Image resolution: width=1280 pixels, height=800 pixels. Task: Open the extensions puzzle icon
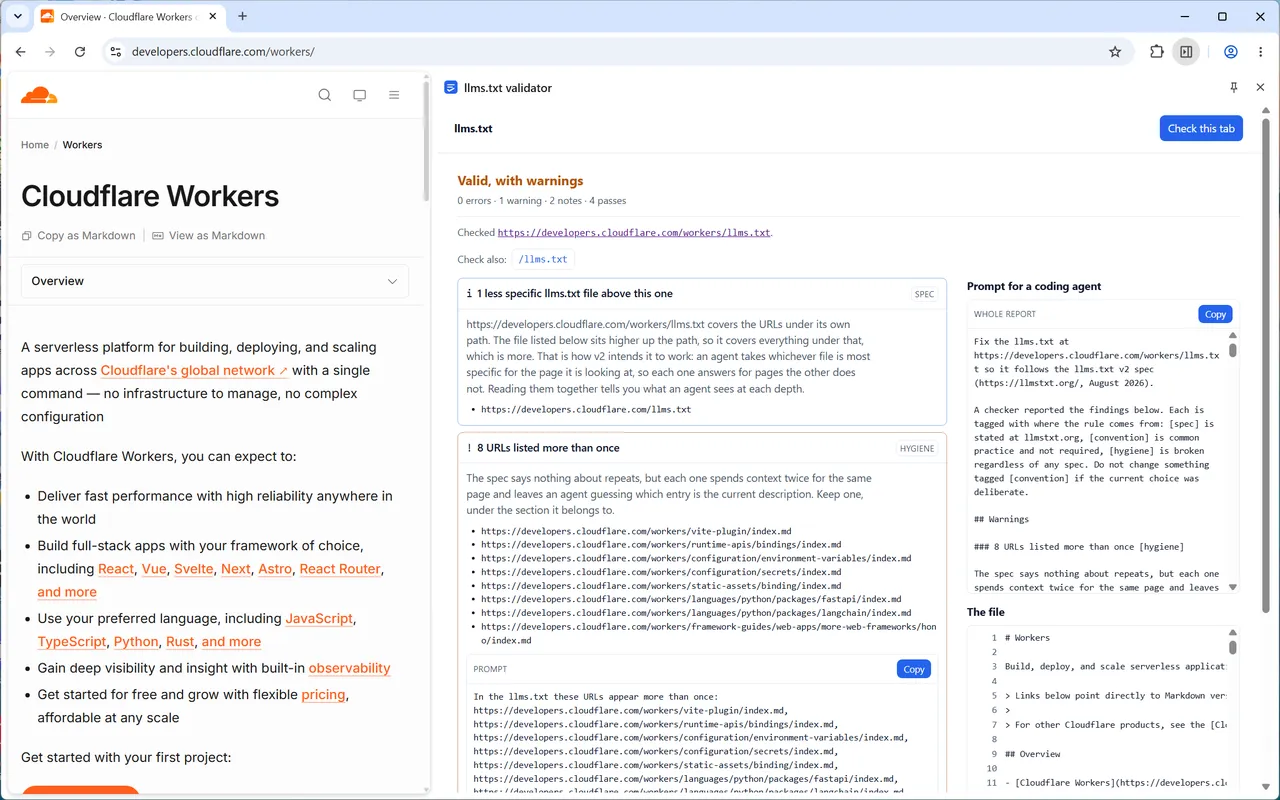tap(1157, 52)
